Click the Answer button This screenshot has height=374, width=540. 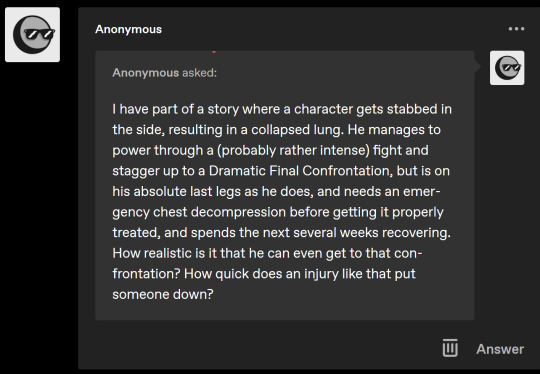tap(500, 349)
